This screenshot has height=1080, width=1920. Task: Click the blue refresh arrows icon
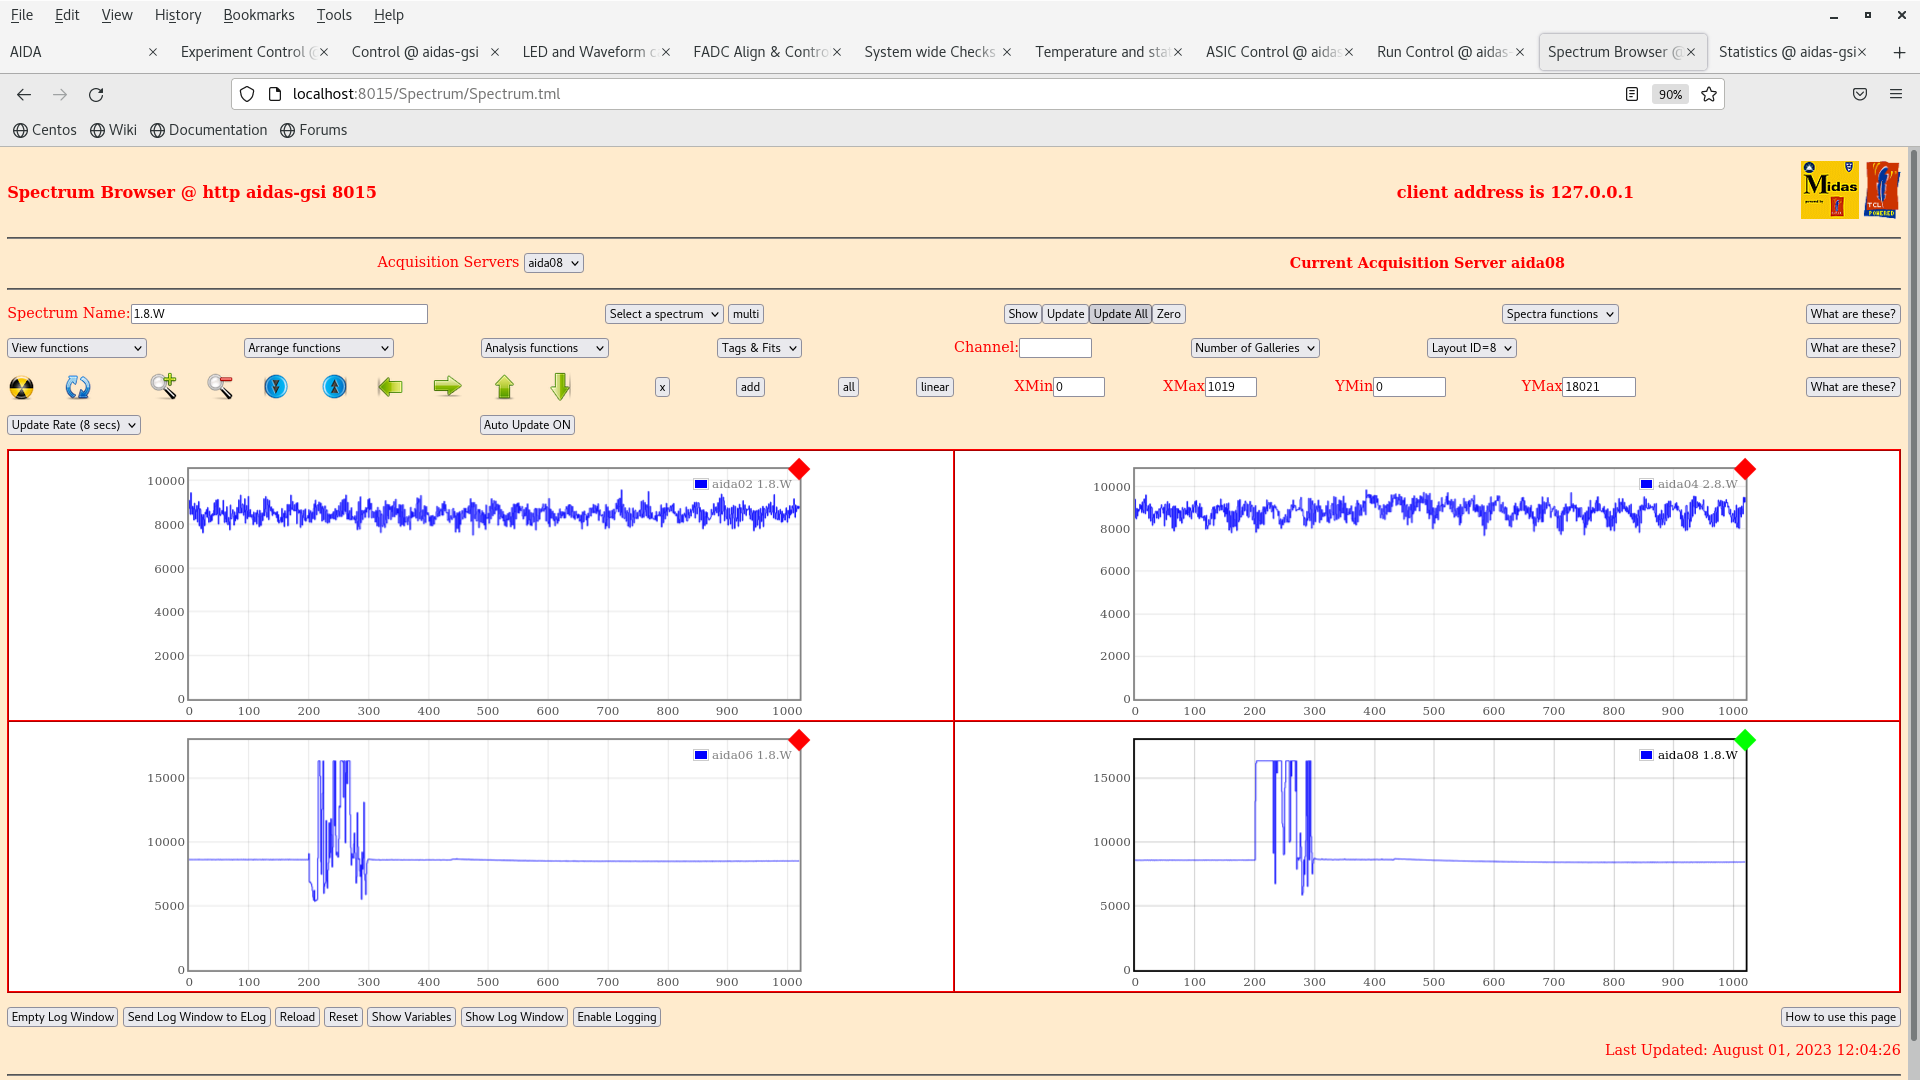point(78,387)
